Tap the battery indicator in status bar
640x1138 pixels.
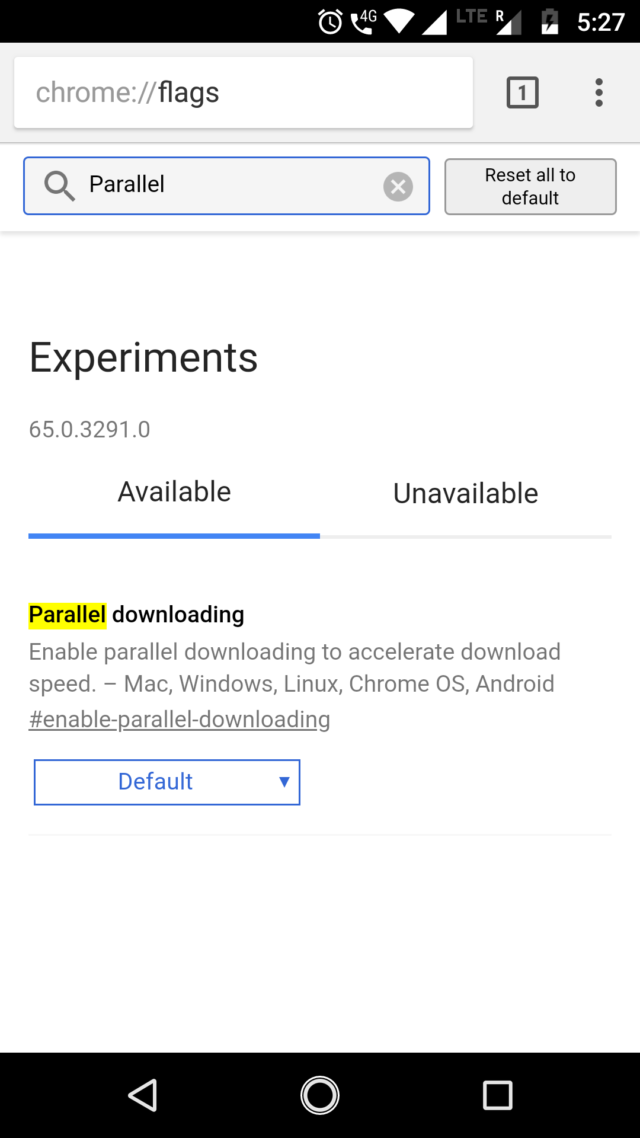click(550, 21)
